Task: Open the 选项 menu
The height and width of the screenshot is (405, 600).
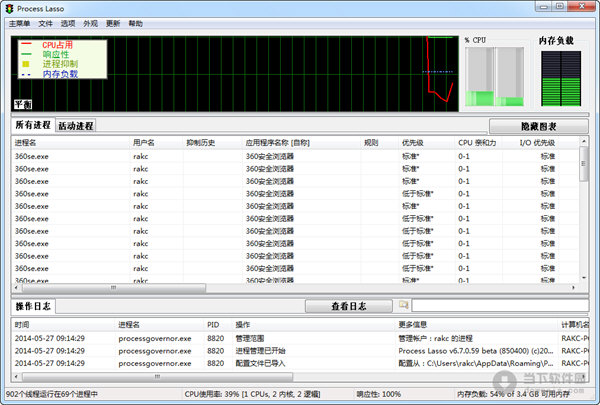Action: pos(68,24)
